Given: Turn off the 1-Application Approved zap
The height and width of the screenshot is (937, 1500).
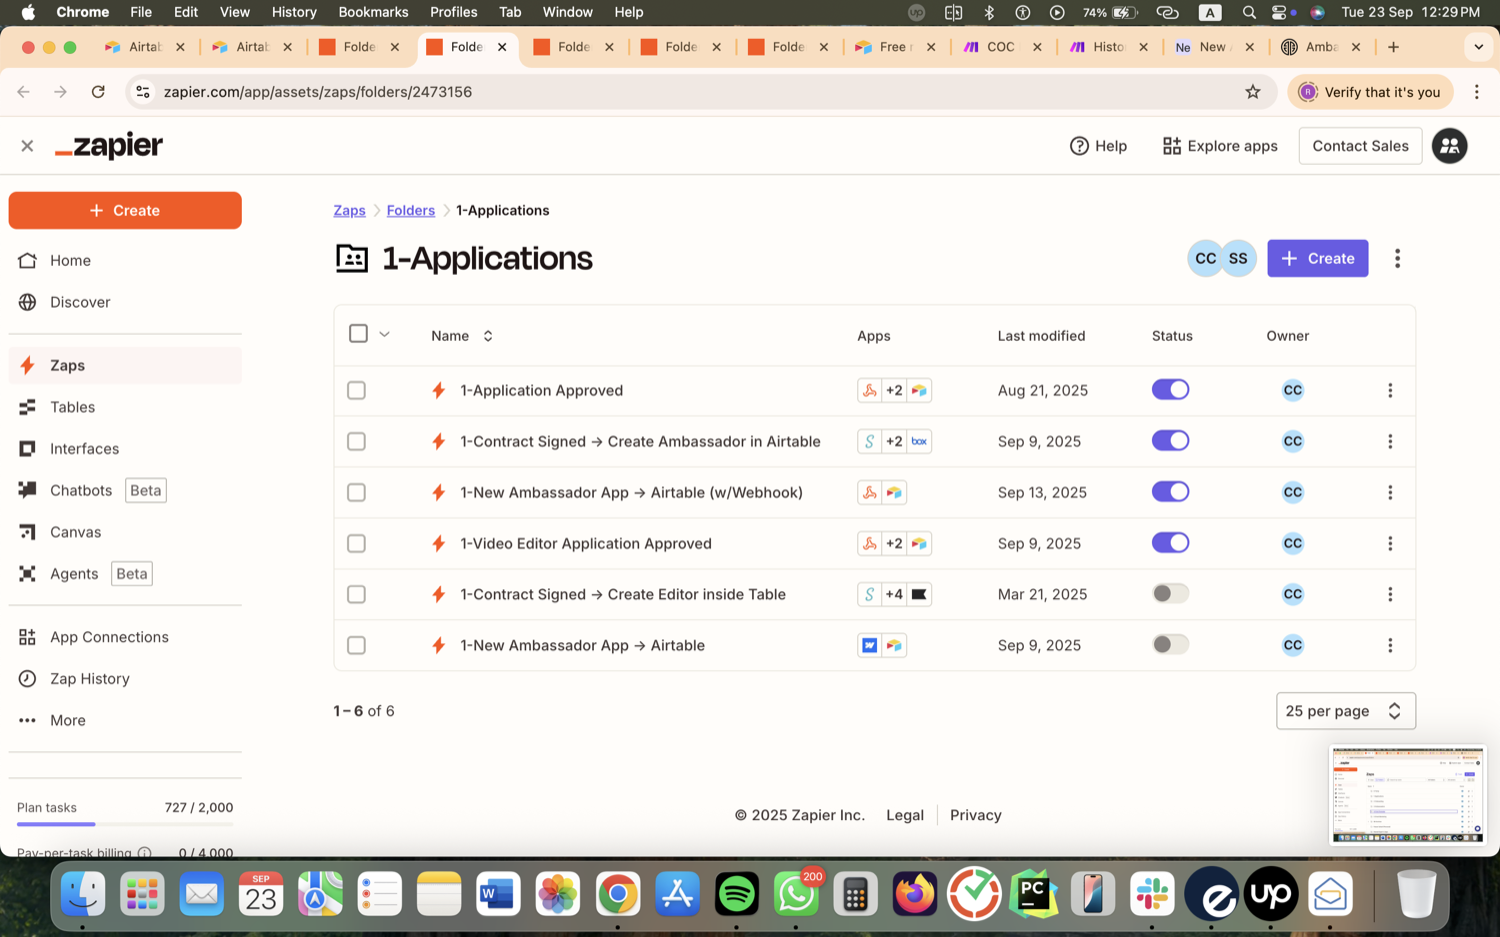Looking at the screenshot, I should [1170, 390].
